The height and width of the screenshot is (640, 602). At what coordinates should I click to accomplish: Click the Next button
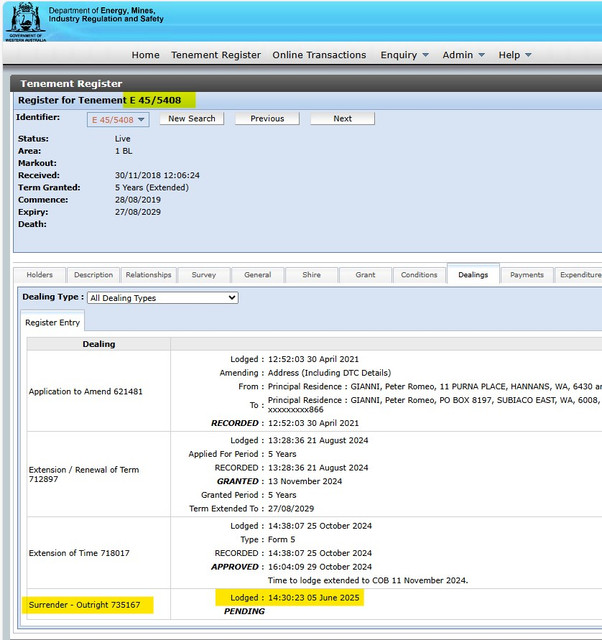point(342,118)
